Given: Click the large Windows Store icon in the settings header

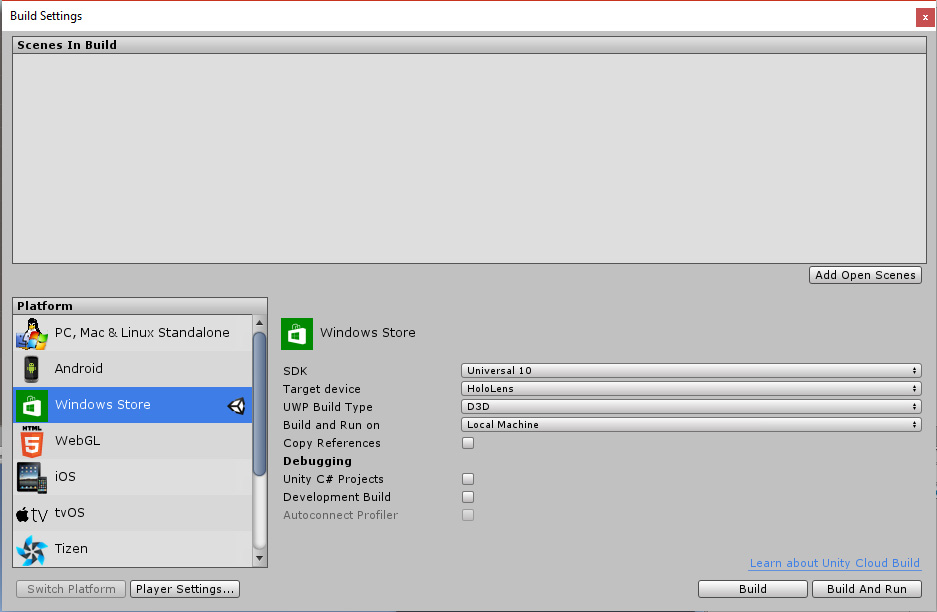Looking at the screenshot, I should [x=297, y=333].
